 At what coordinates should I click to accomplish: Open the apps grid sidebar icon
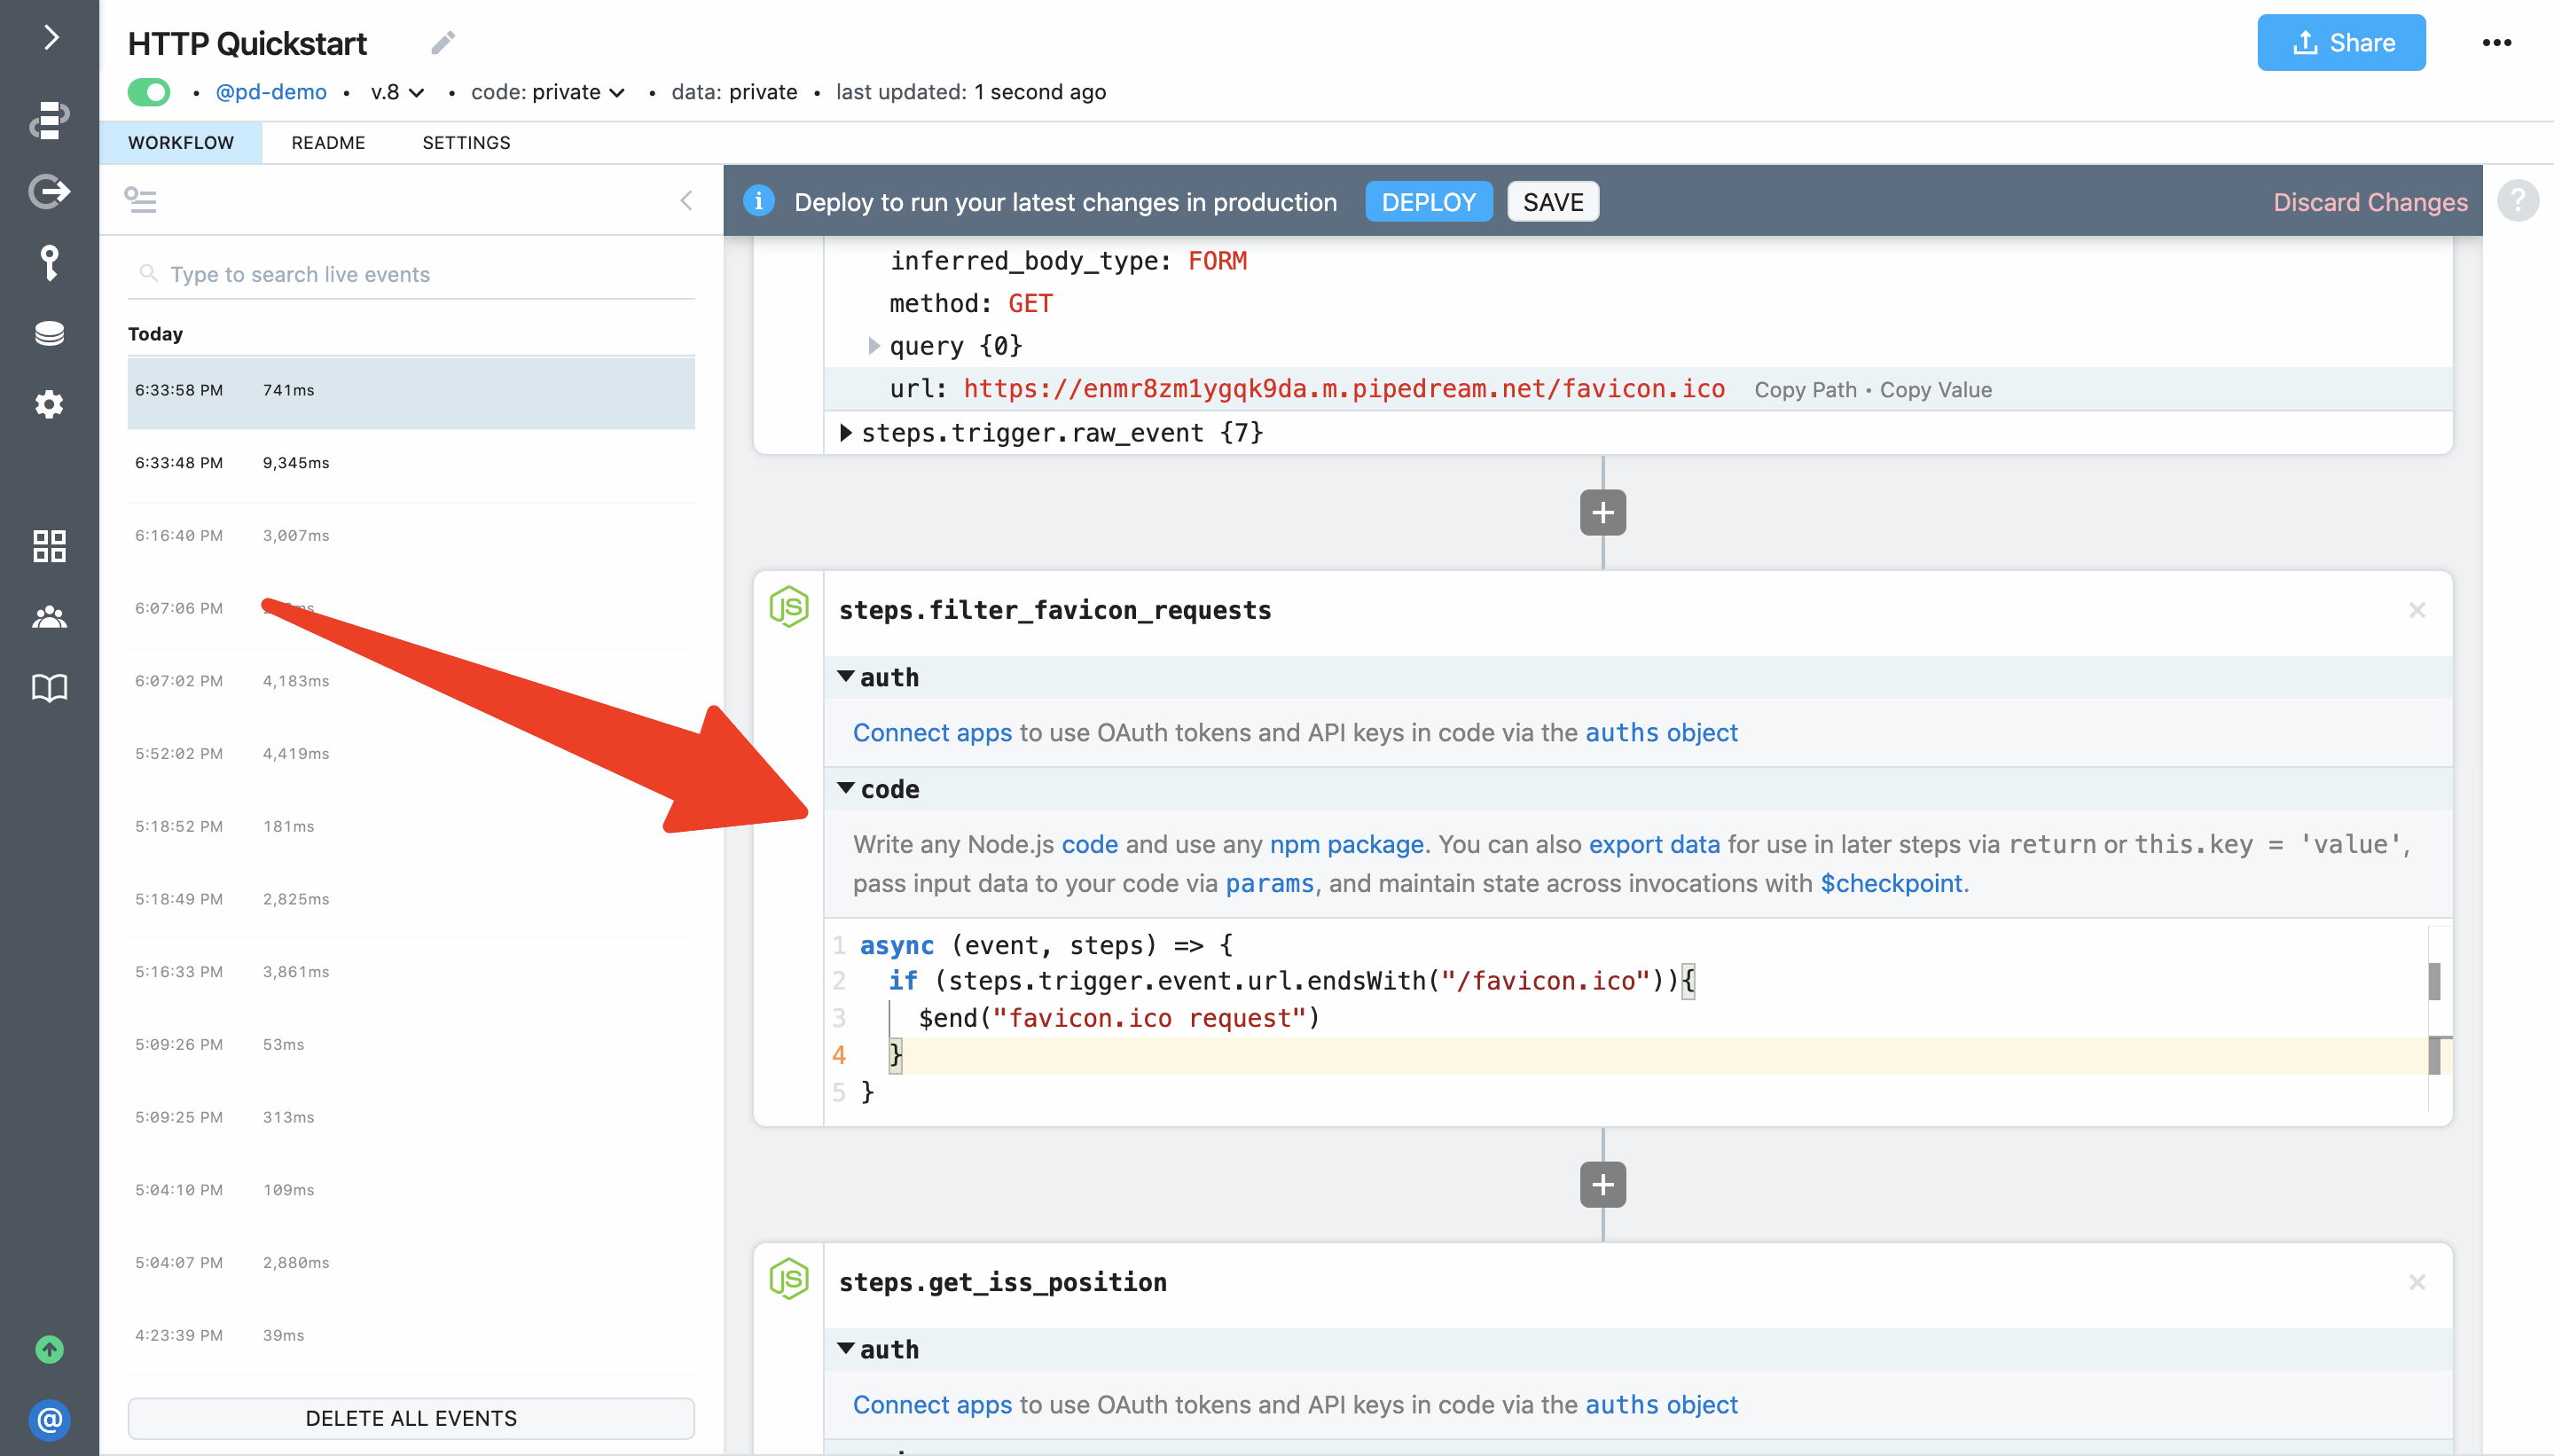click(x=49, y=546)
